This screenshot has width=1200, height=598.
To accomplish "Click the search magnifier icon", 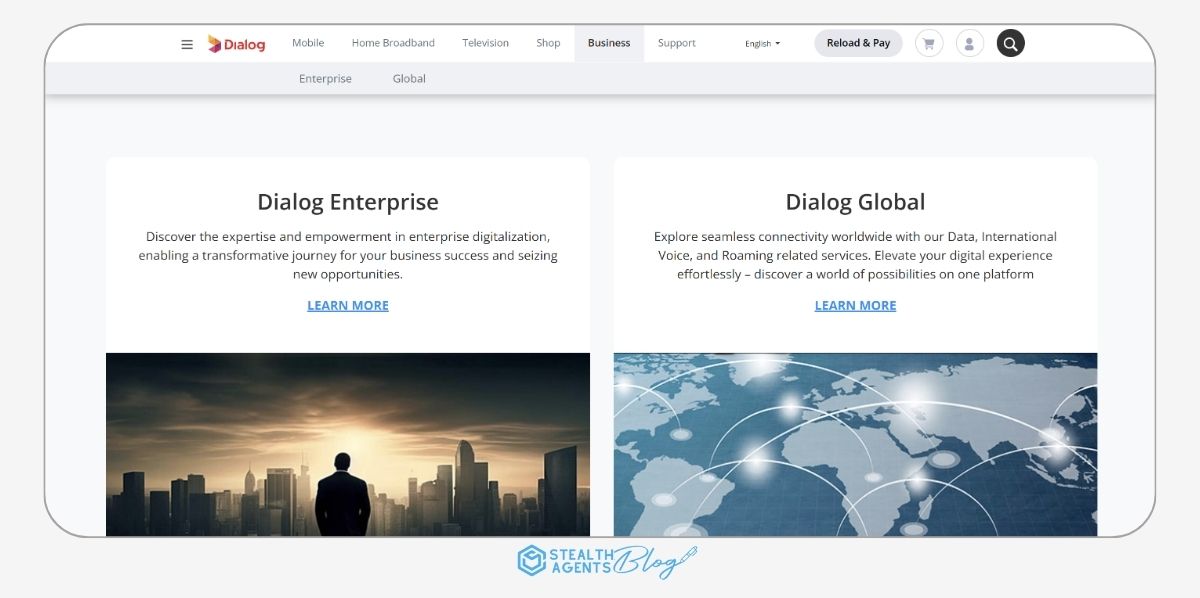I will coord(1010,43).
